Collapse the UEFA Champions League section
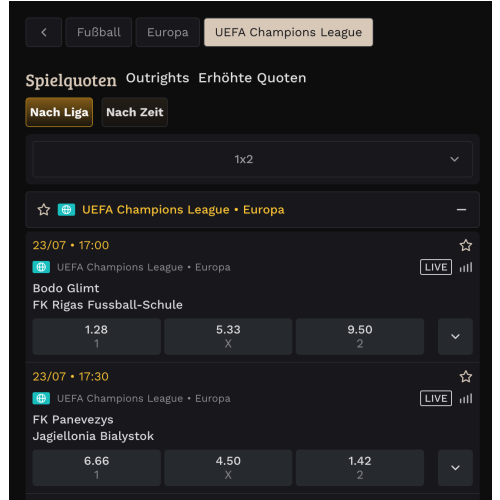Screen dimensions: 500x500 pyautogui.click(x=461, y=210)
